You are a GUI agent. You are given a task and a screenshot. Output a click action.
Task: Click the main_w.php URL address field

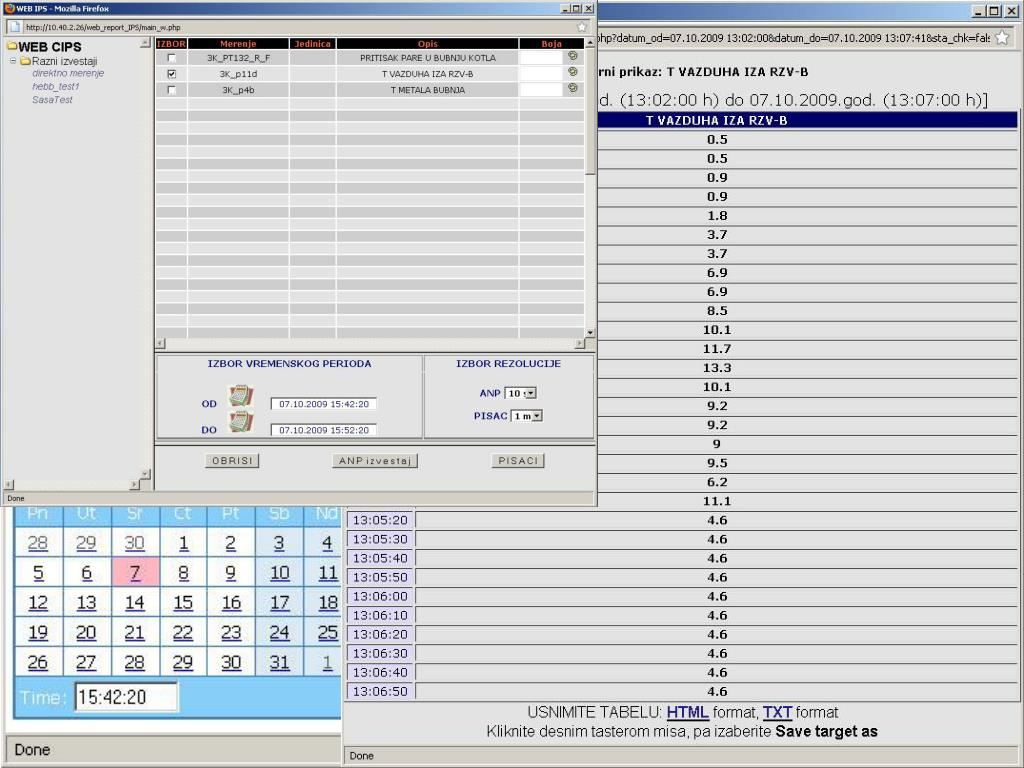[x=297, y=27]
